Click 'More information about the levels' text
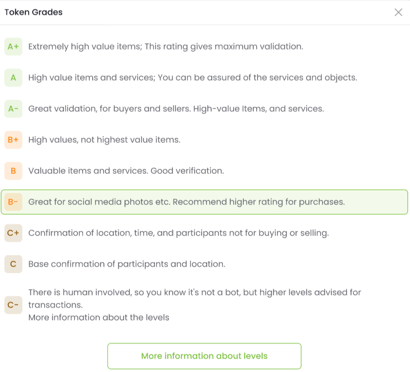410x372 pixels. pyautogui.click(x=99, y=317)
